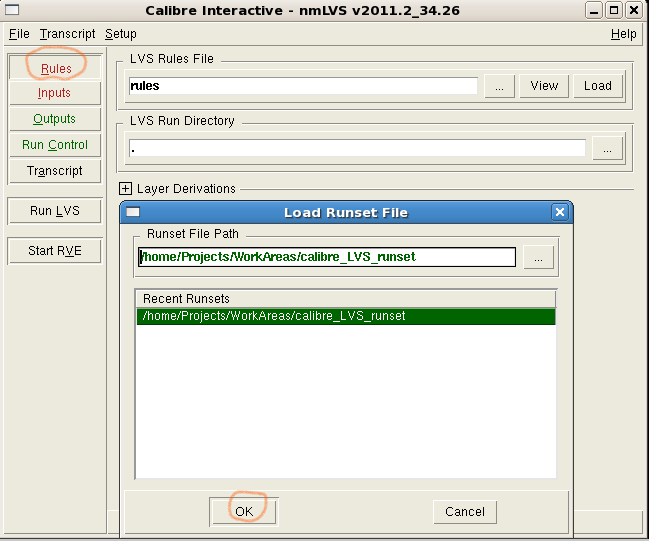This screenshot has width=649, height=541.
Task: Click the Run LVS button
Action: click(55, 211)
